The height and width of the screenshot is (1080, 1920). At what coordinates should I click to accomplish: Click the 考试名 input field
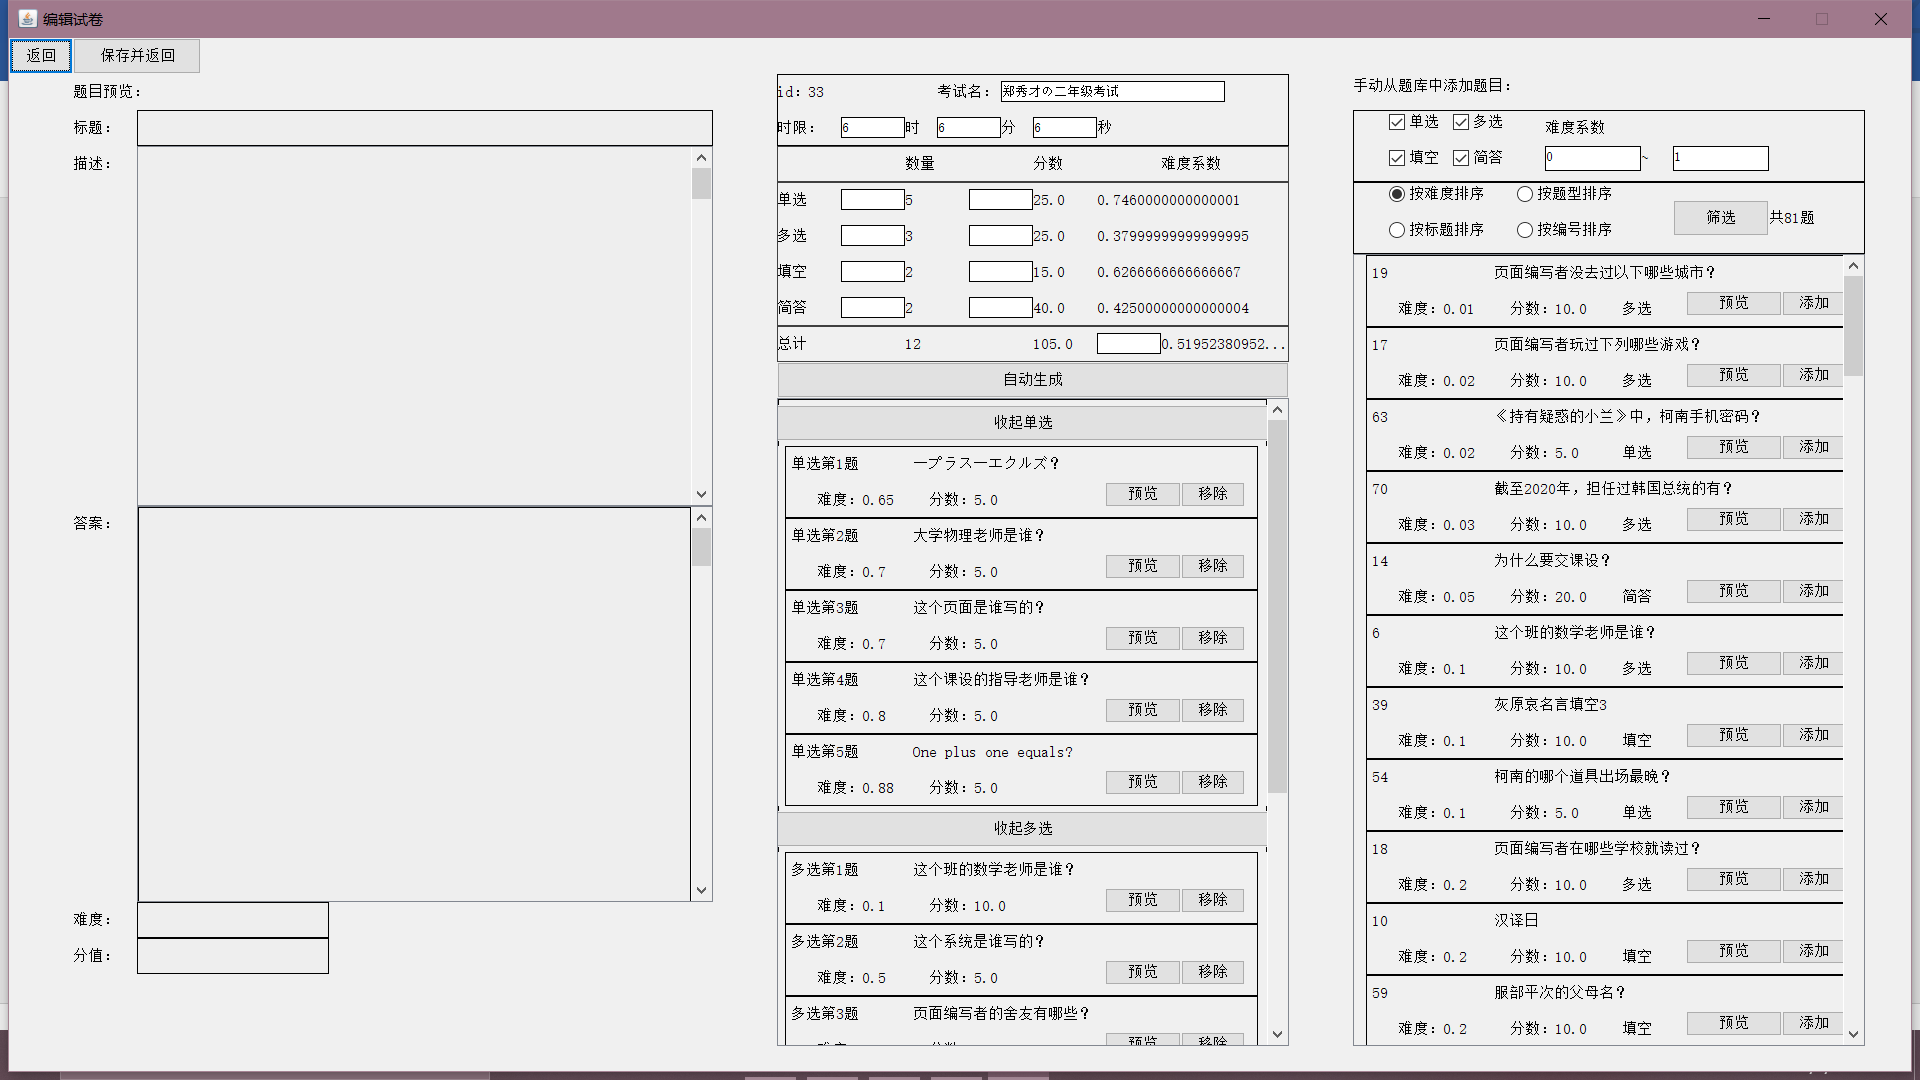tap(1112, 91)
